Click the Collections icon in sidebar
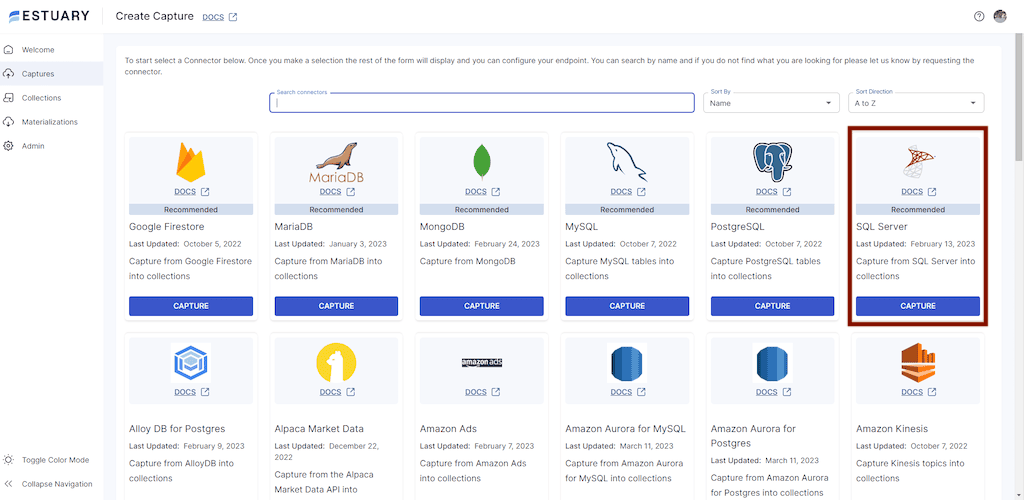1024x500 pixels. [9, 98]
